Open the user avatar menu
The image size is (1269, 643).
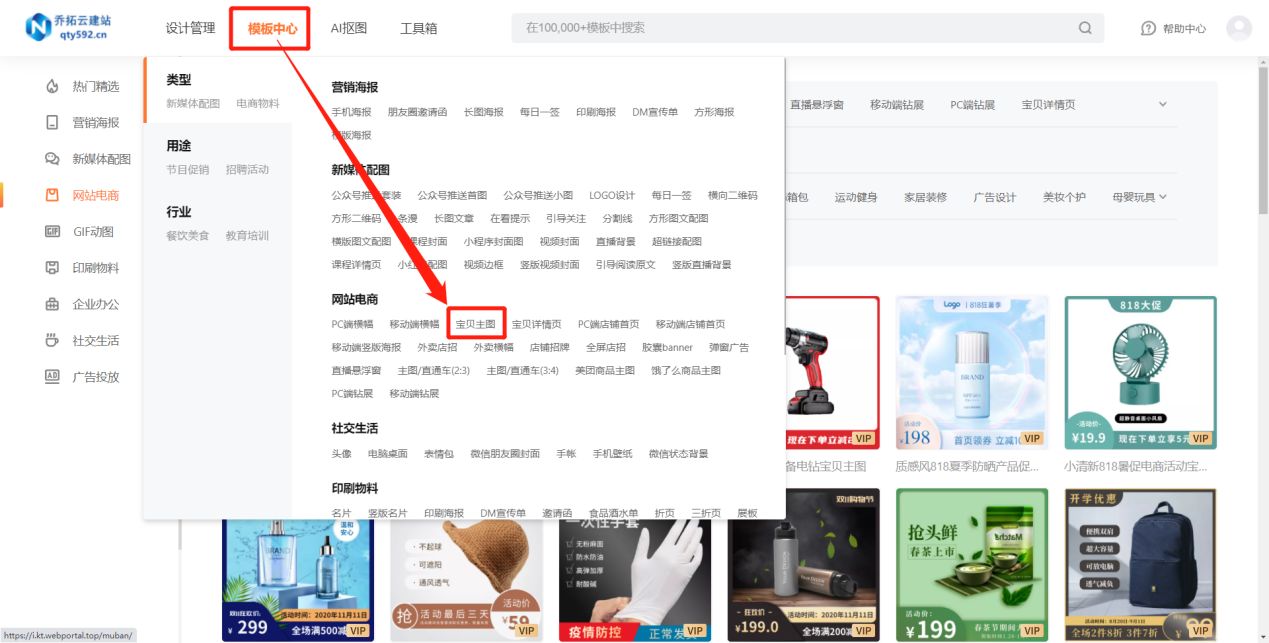pyautogui.click(x=1240, y=28)
